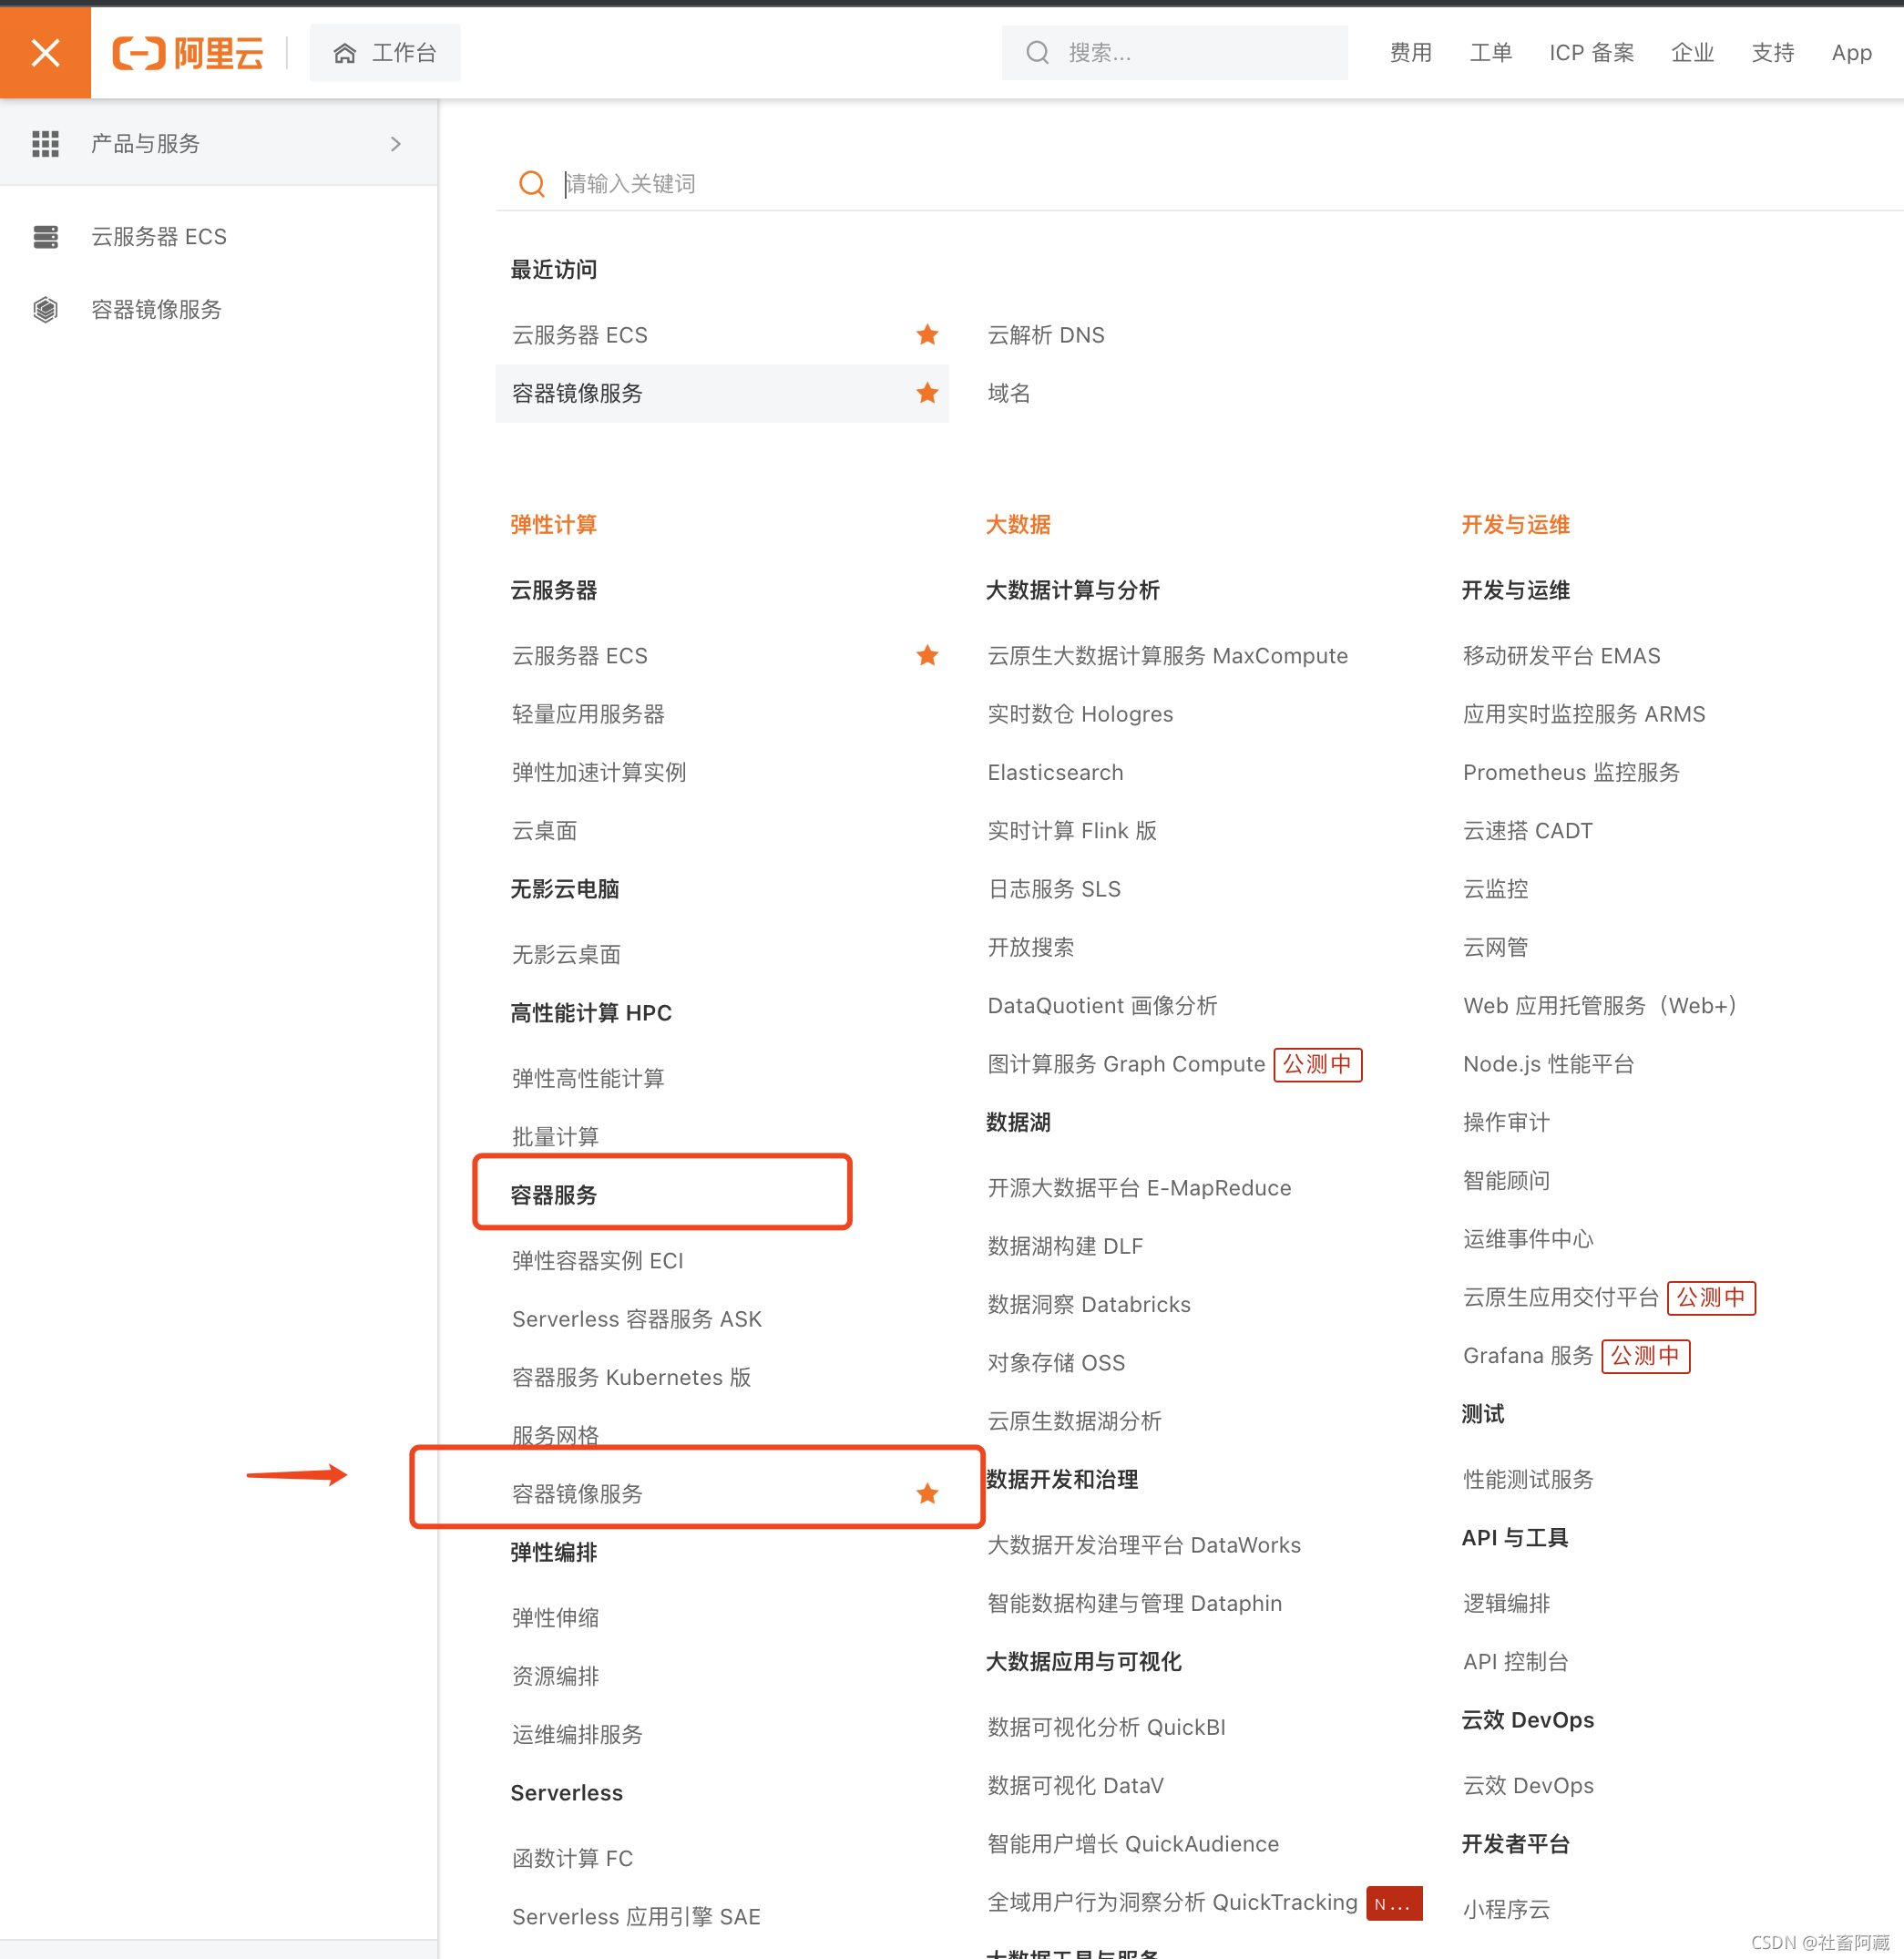Click the ECS server icon in sidebar
The width and height of the screenshot is (1904, 1959).
pyautogui.click(x=46, y=237)
